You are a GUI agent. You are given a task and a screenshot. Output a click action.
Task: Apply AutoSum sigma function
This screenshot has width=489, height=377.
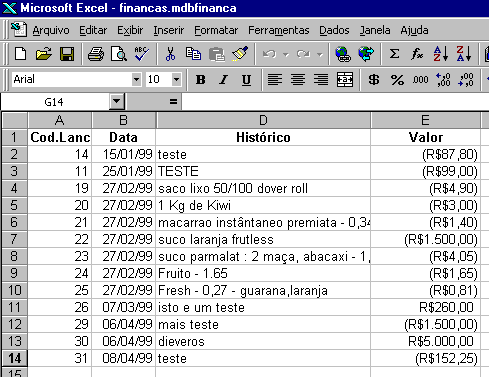pyautogui.click(x=394, y=54)
